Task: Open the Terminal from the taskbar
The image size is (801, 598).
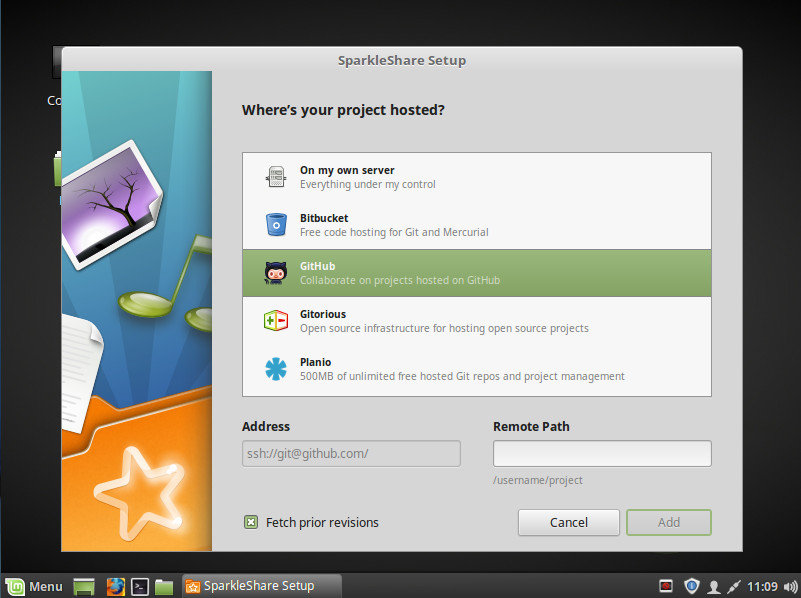Action: [141, 586]
